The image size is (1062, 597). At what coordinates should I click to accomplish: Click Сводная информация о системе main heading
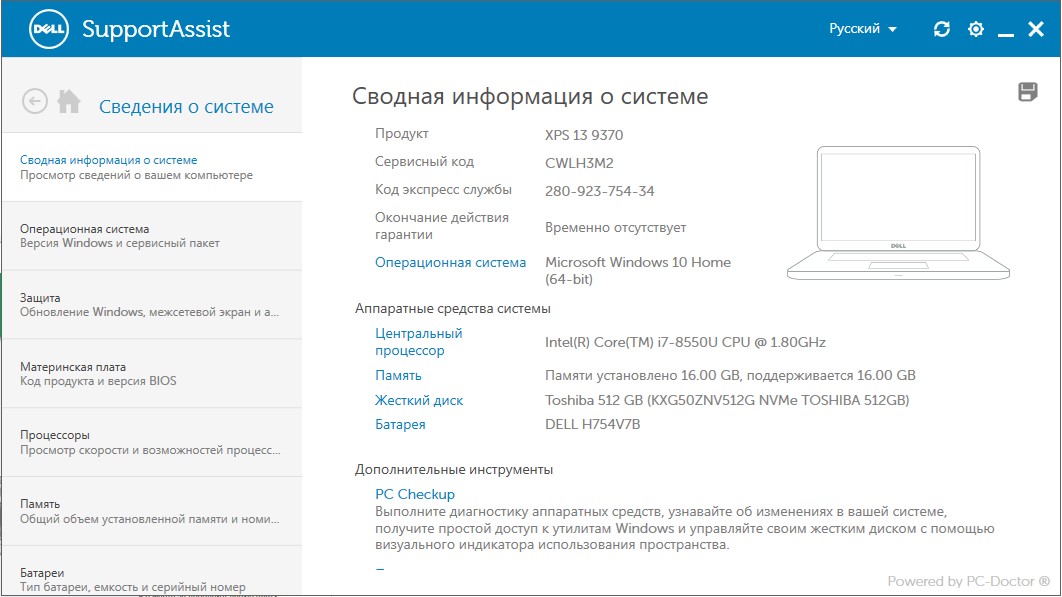click(530, 96)
